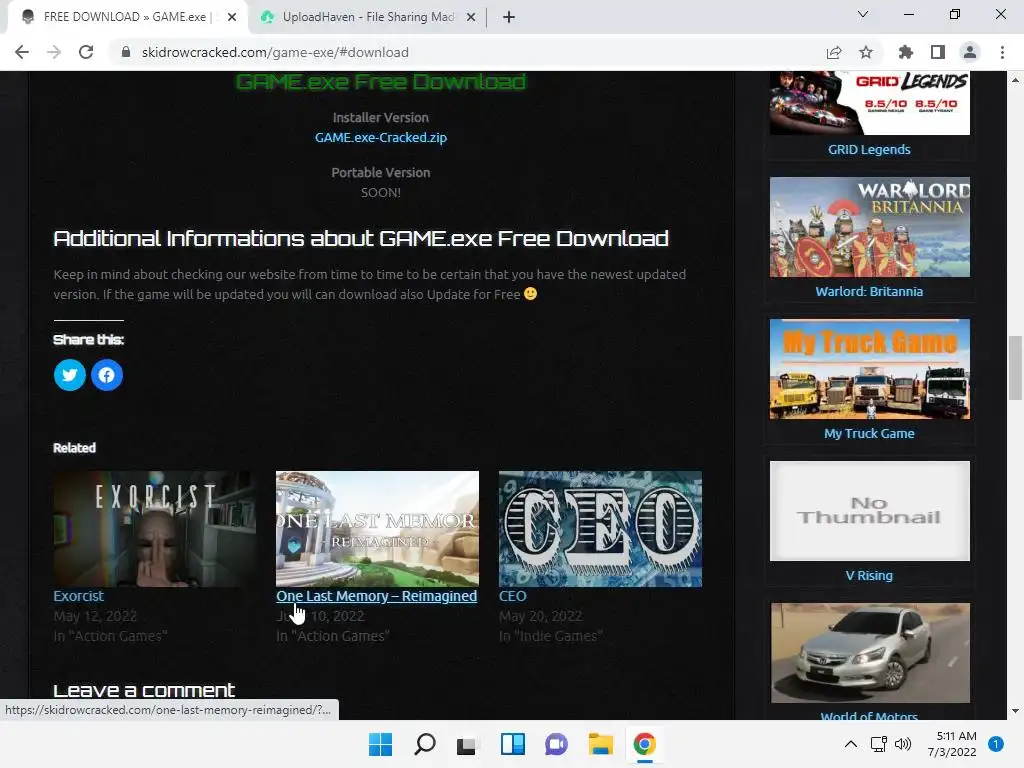Click the "Additional Informations about GAME.exe" heading
Image resolution: width=1024 pixels, height=768 pixels.
pos(360,238)
